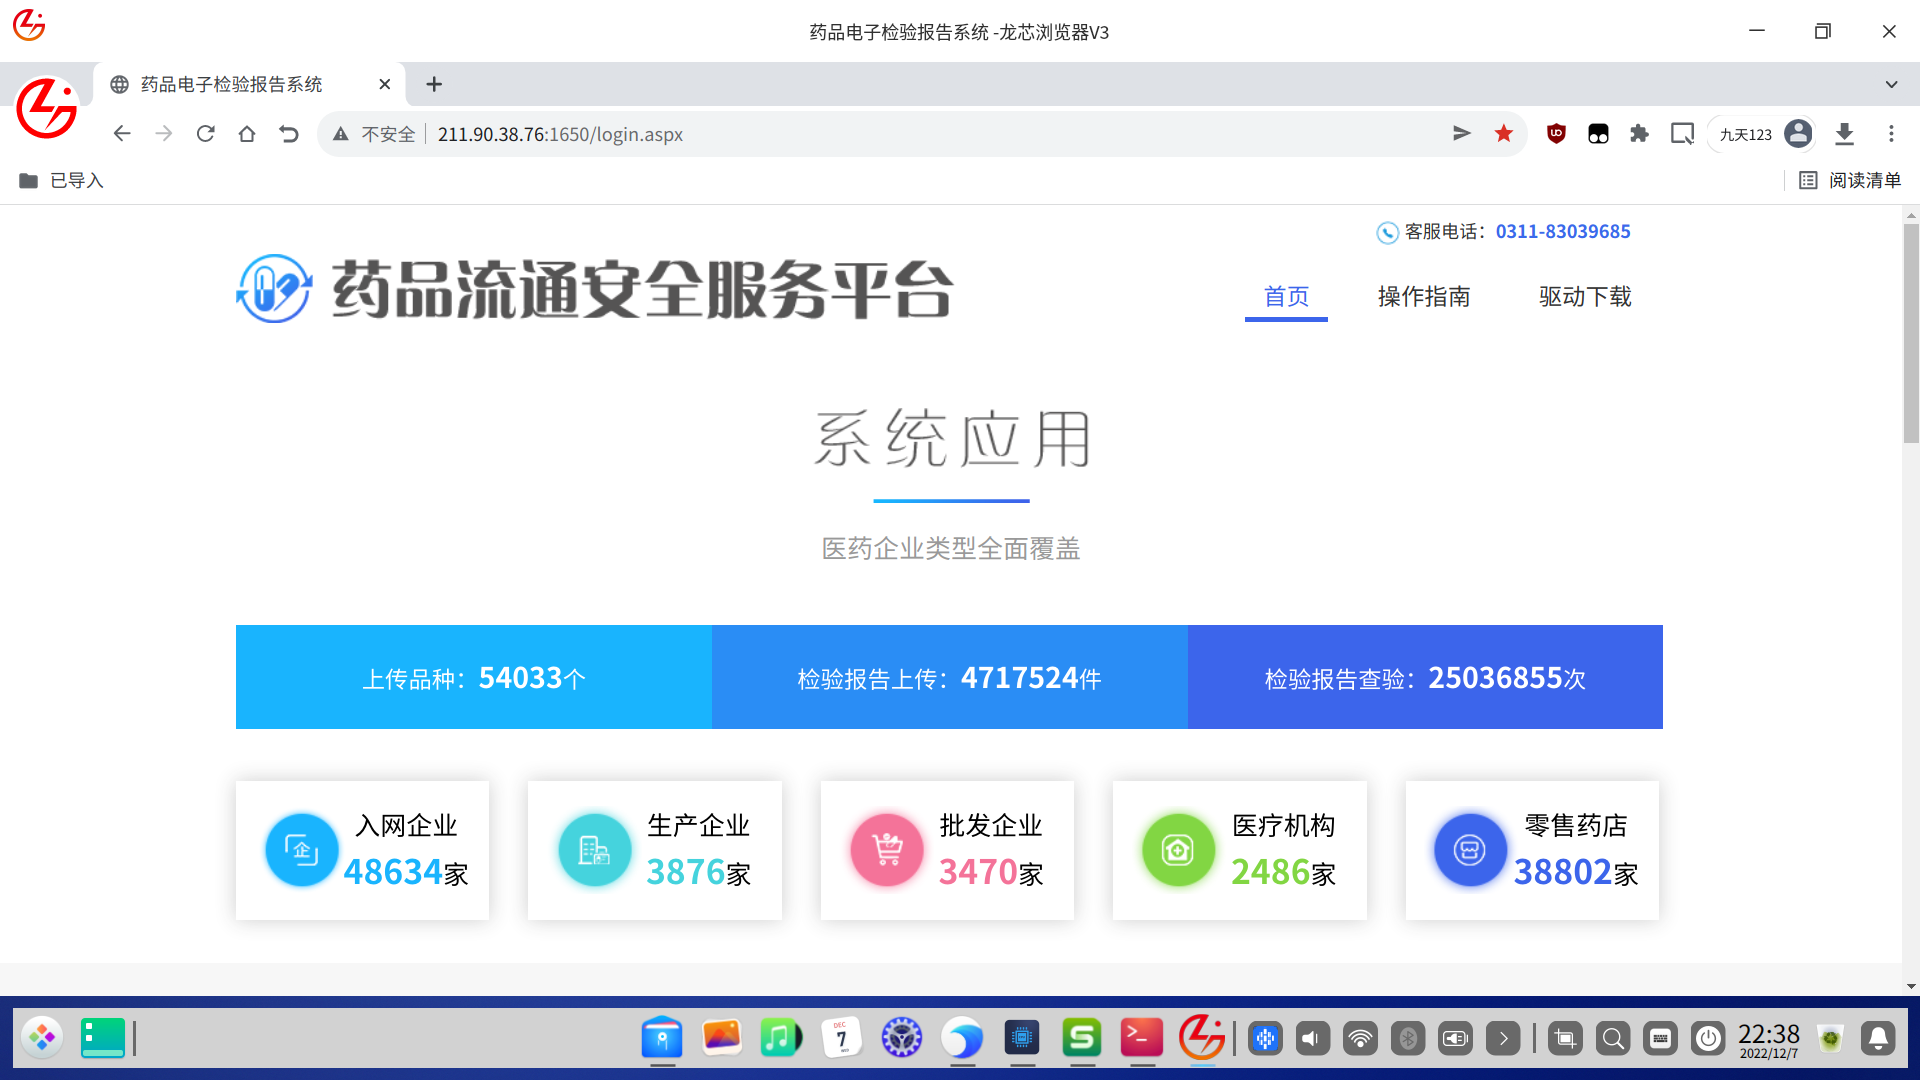
Task: Click the reload page icon
Action: (205, 134)
